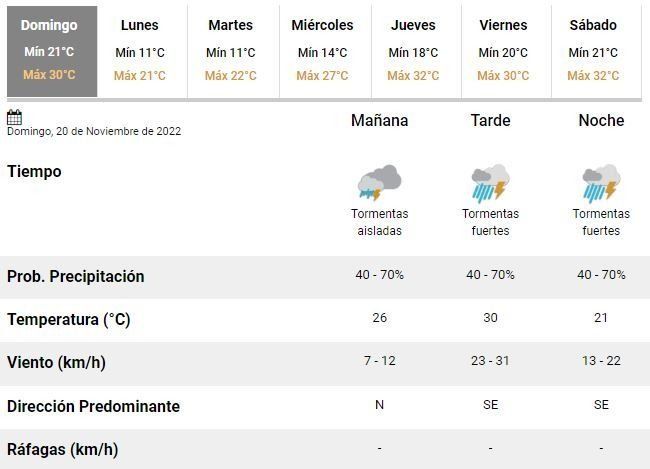
Task: Select the Domingo forecast tab
Action: tap(49, 50)
